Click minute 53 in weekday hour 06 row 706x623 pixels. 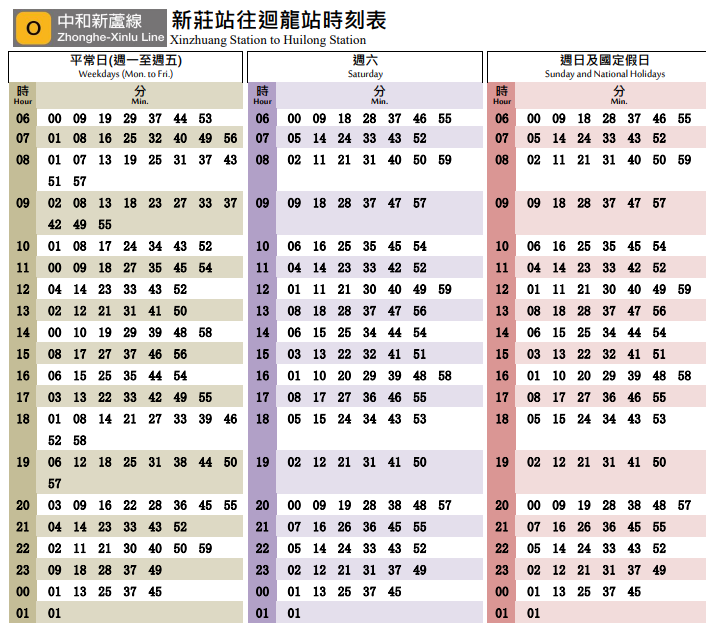205,118
